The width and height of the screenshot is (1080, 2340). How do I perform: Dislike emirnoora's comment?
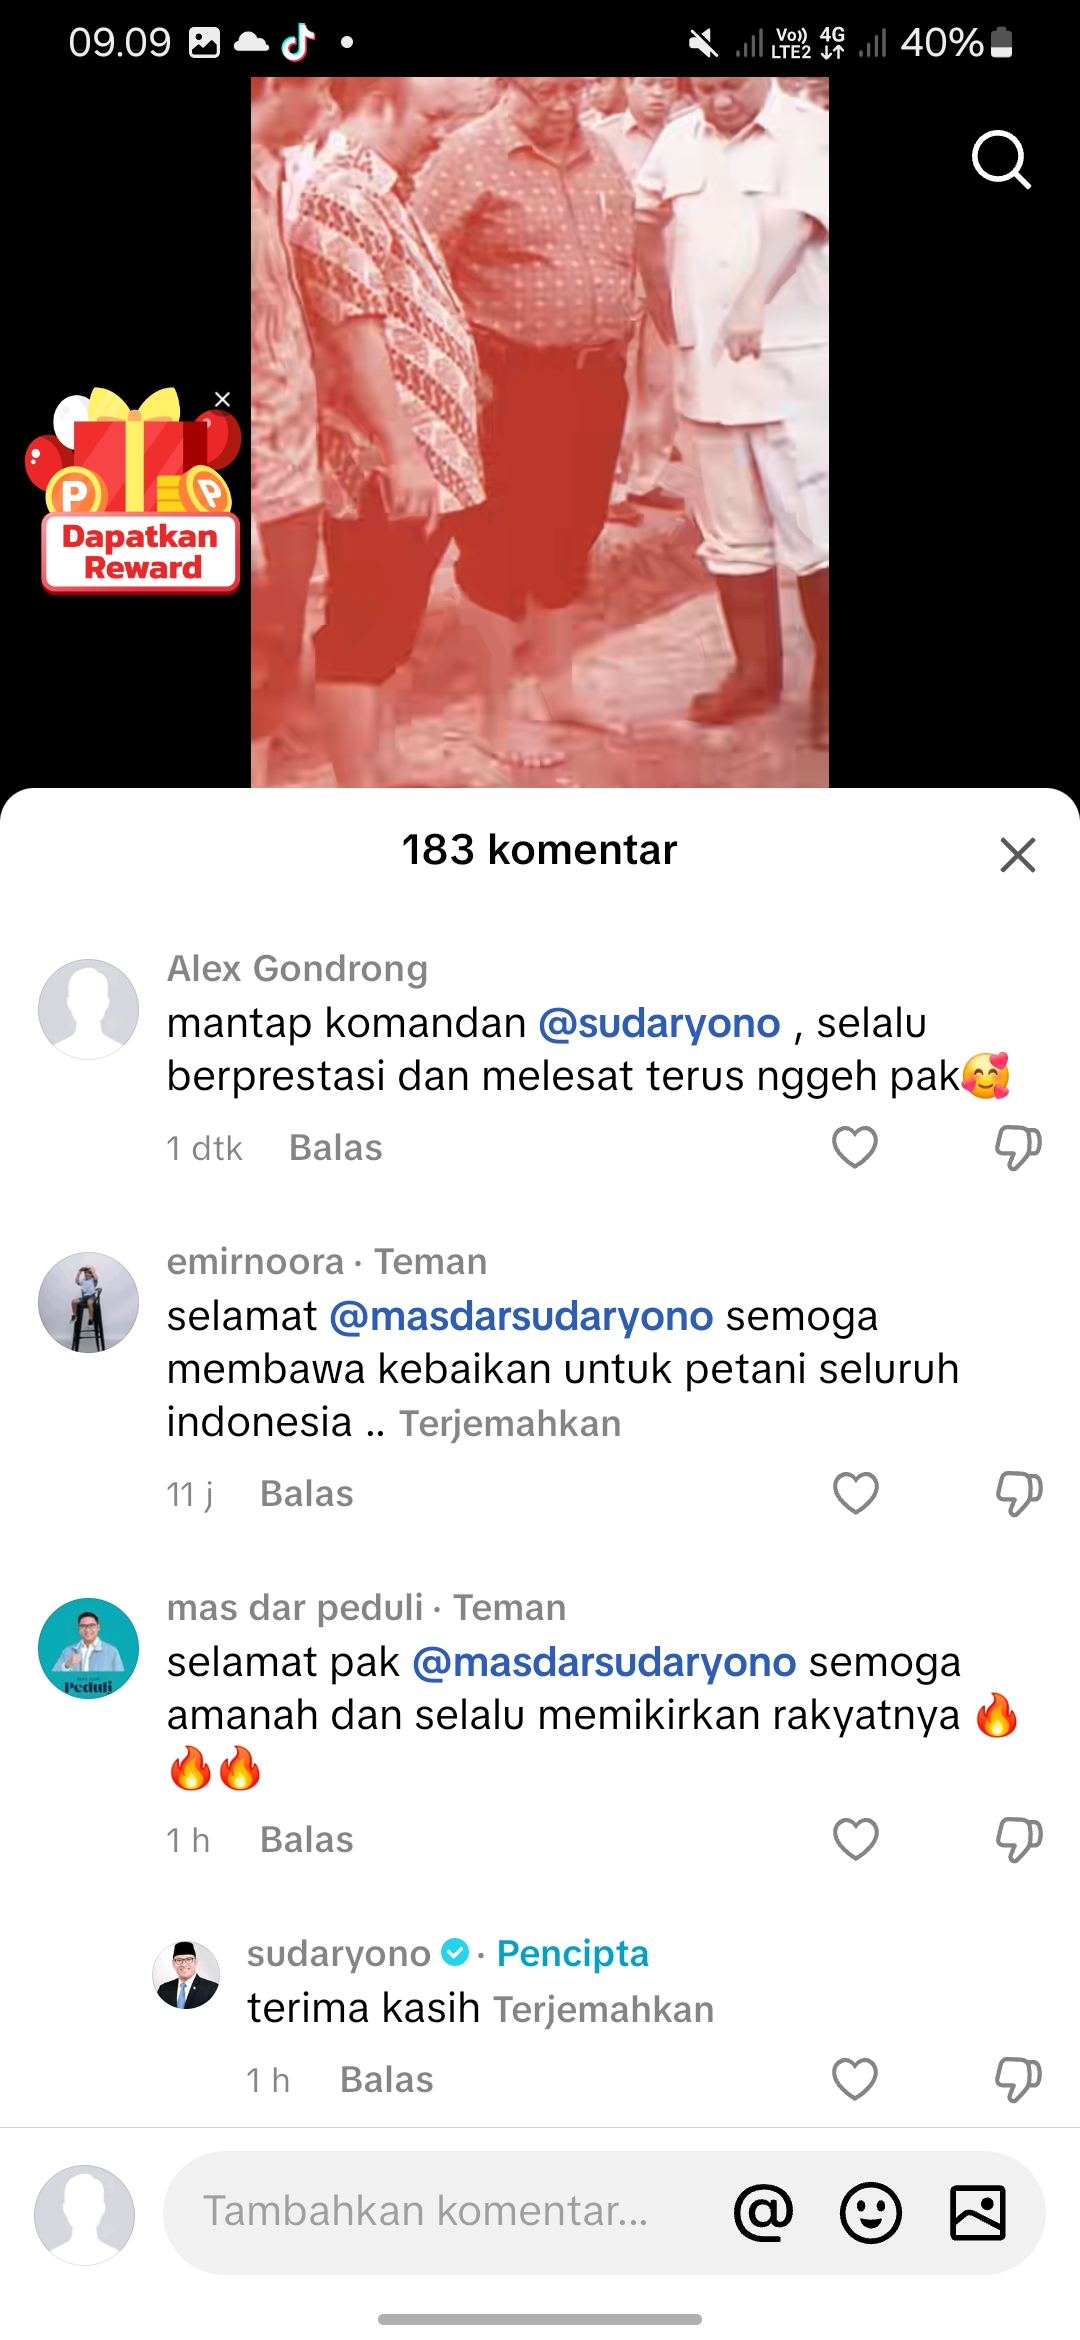pos(1018,1493)
